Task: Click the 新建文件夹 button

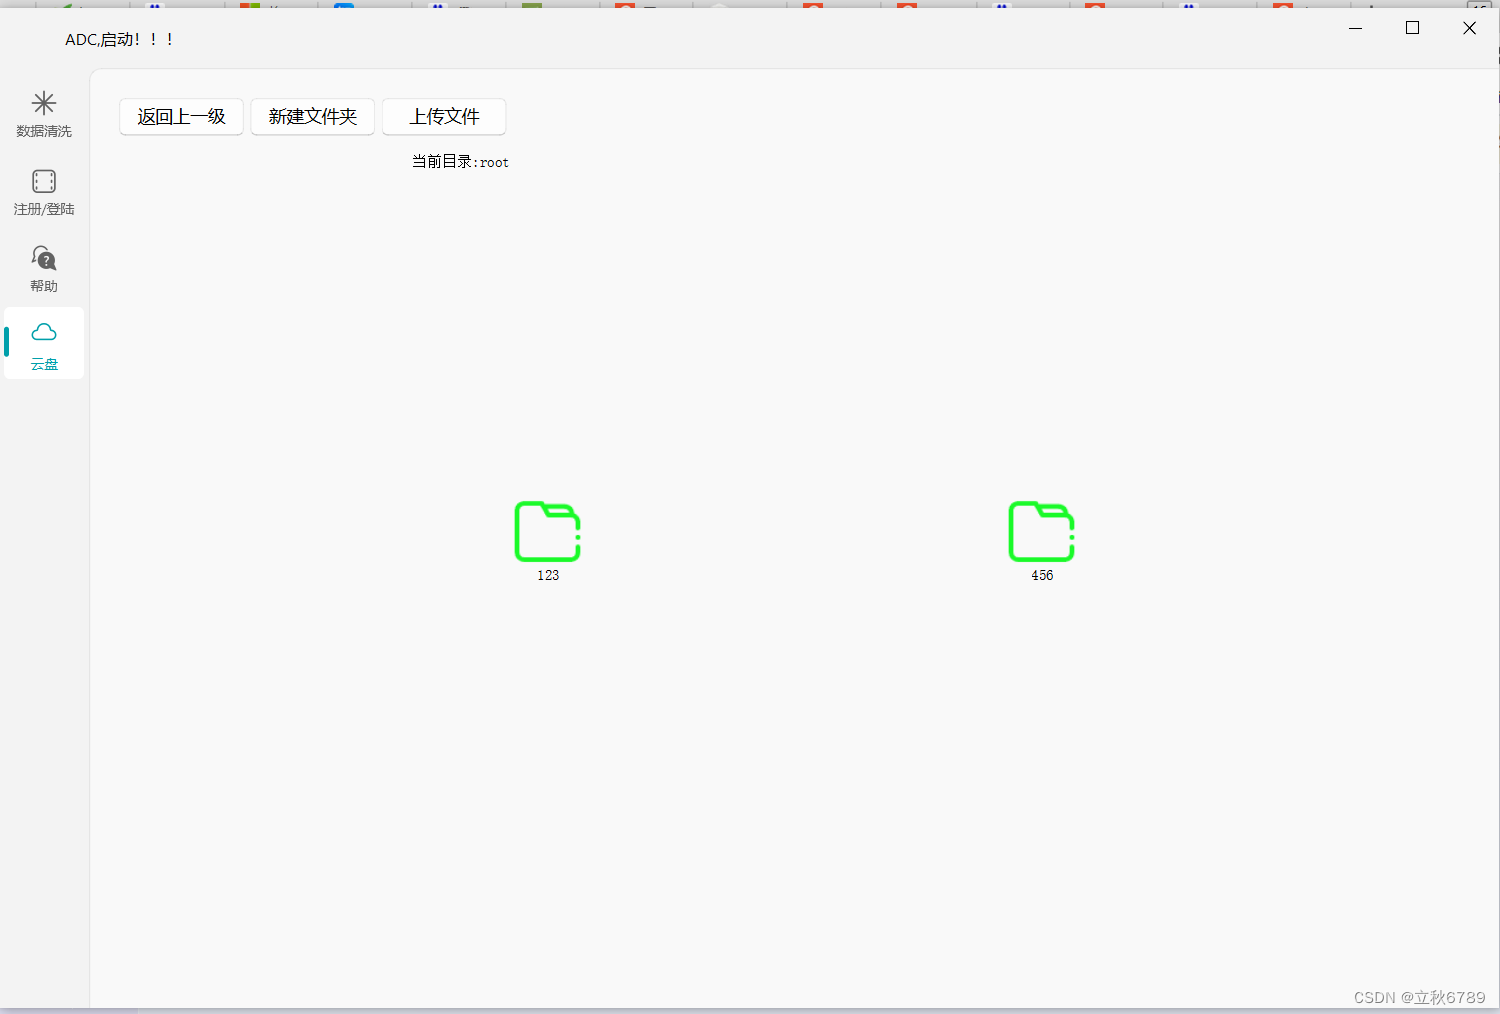Action: pos(312,117)
